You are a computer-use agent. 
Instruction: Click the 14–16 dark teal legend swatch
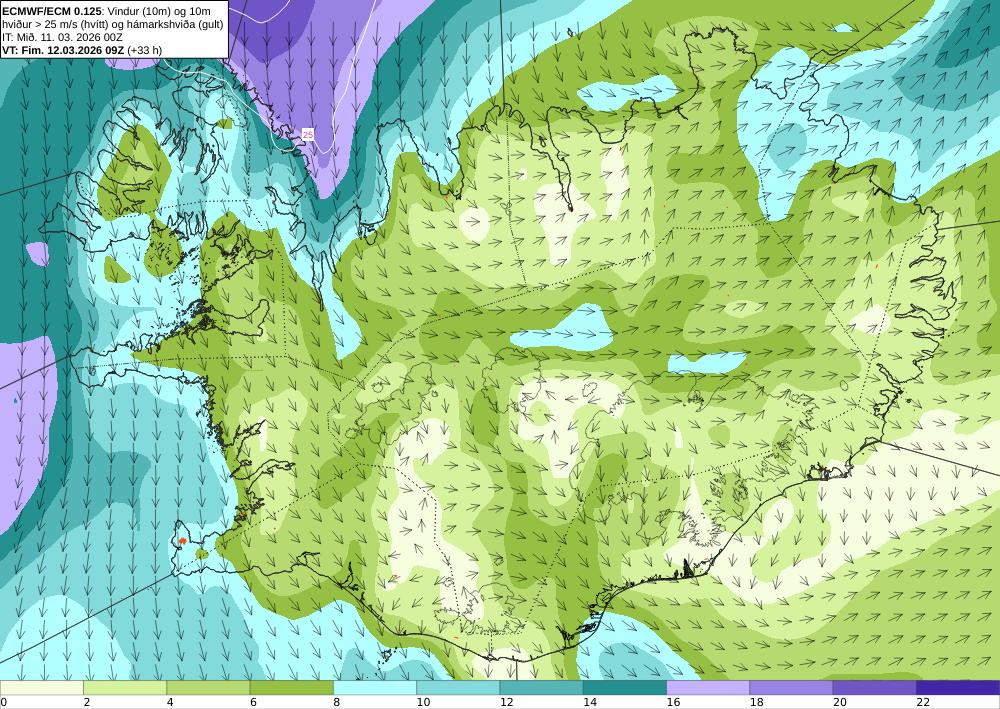[x=625, y=688]
